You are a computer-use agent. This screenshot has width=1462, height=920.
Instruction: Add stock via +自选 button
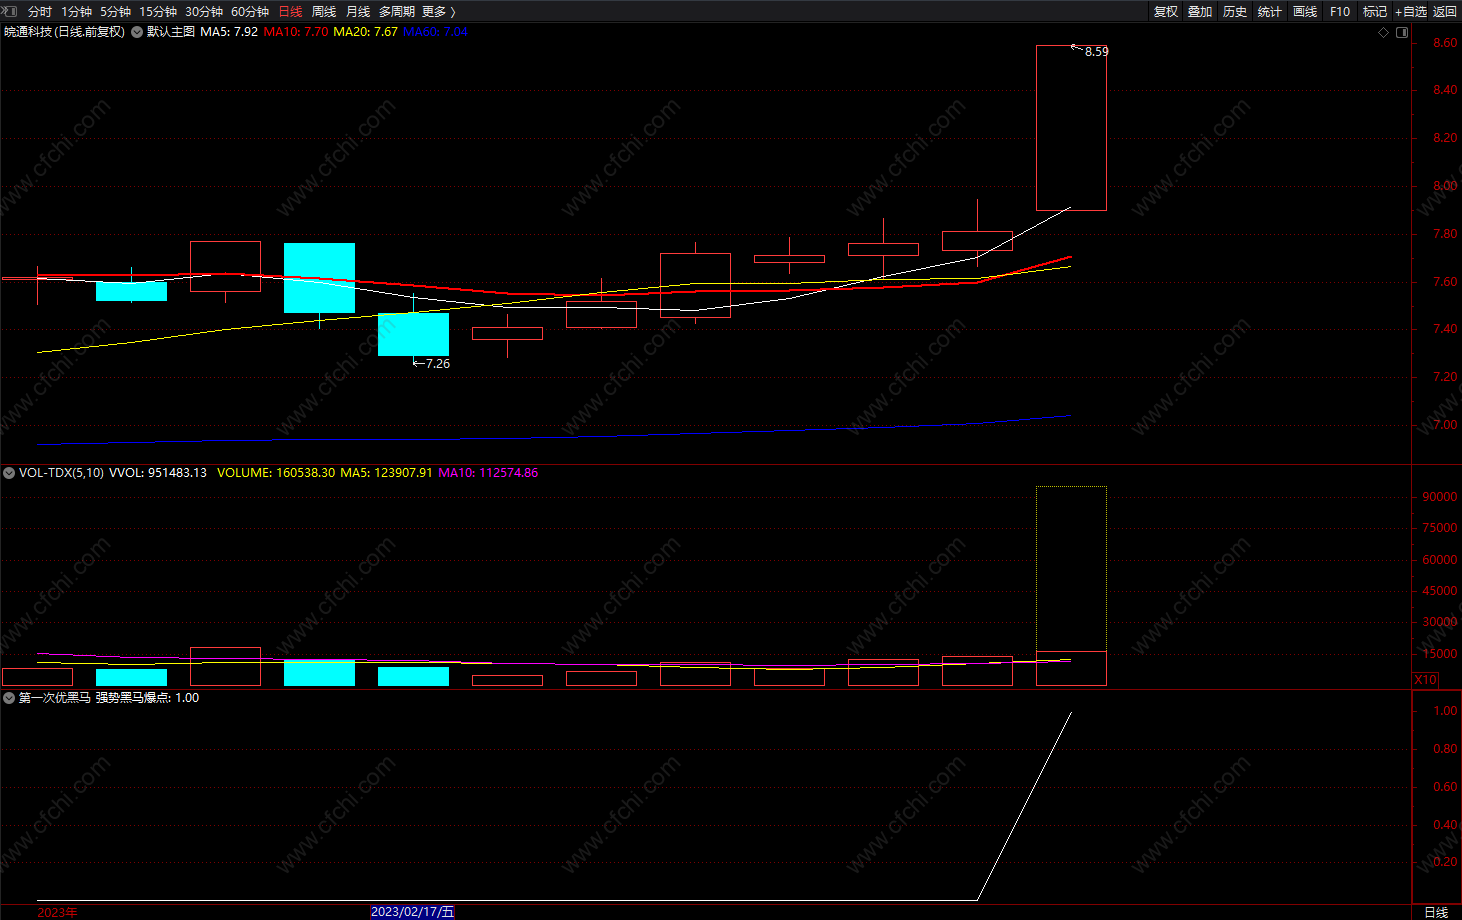click(x=1411, y=11)
